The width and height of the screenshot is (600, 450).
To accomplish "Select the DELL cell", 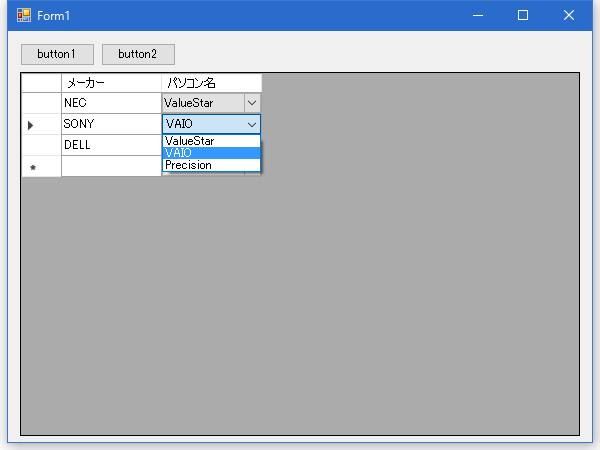I will click(111, 145).
